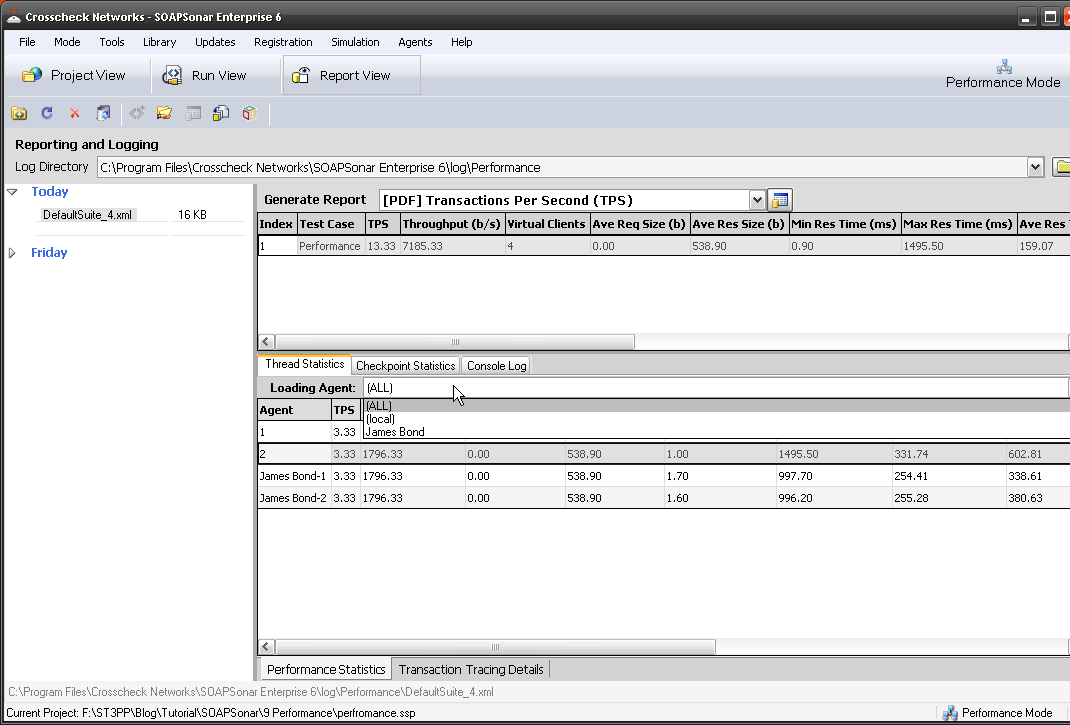Image resolution: width=1070 pixels, height=725 pixels.
Task: Switch to the Thread Statistics tab
Action: point(304,365)
